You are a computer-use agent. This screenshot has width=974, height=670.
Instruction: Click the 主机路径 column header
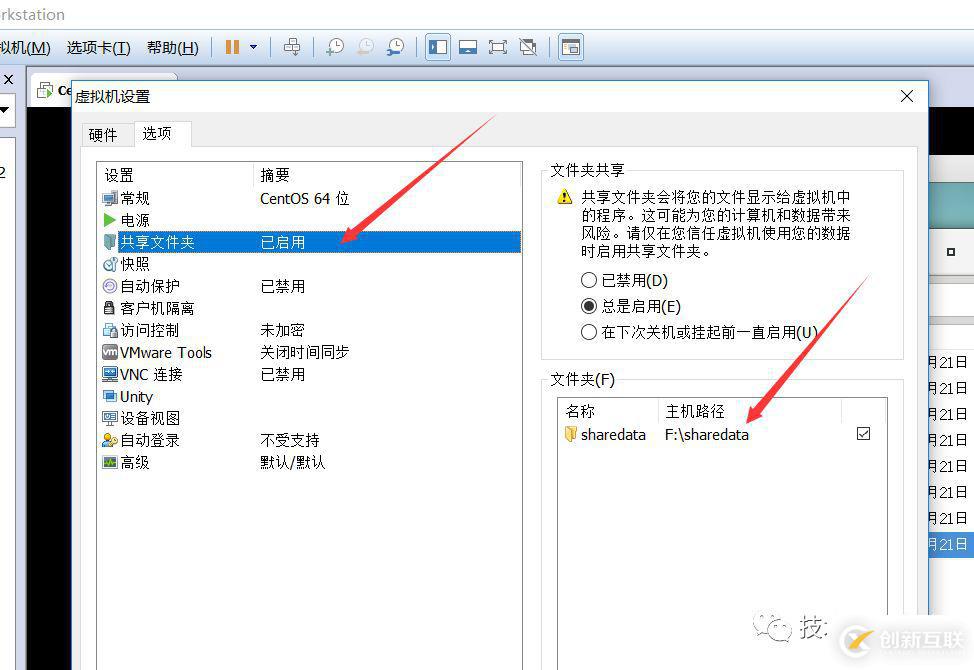[750, 411]
